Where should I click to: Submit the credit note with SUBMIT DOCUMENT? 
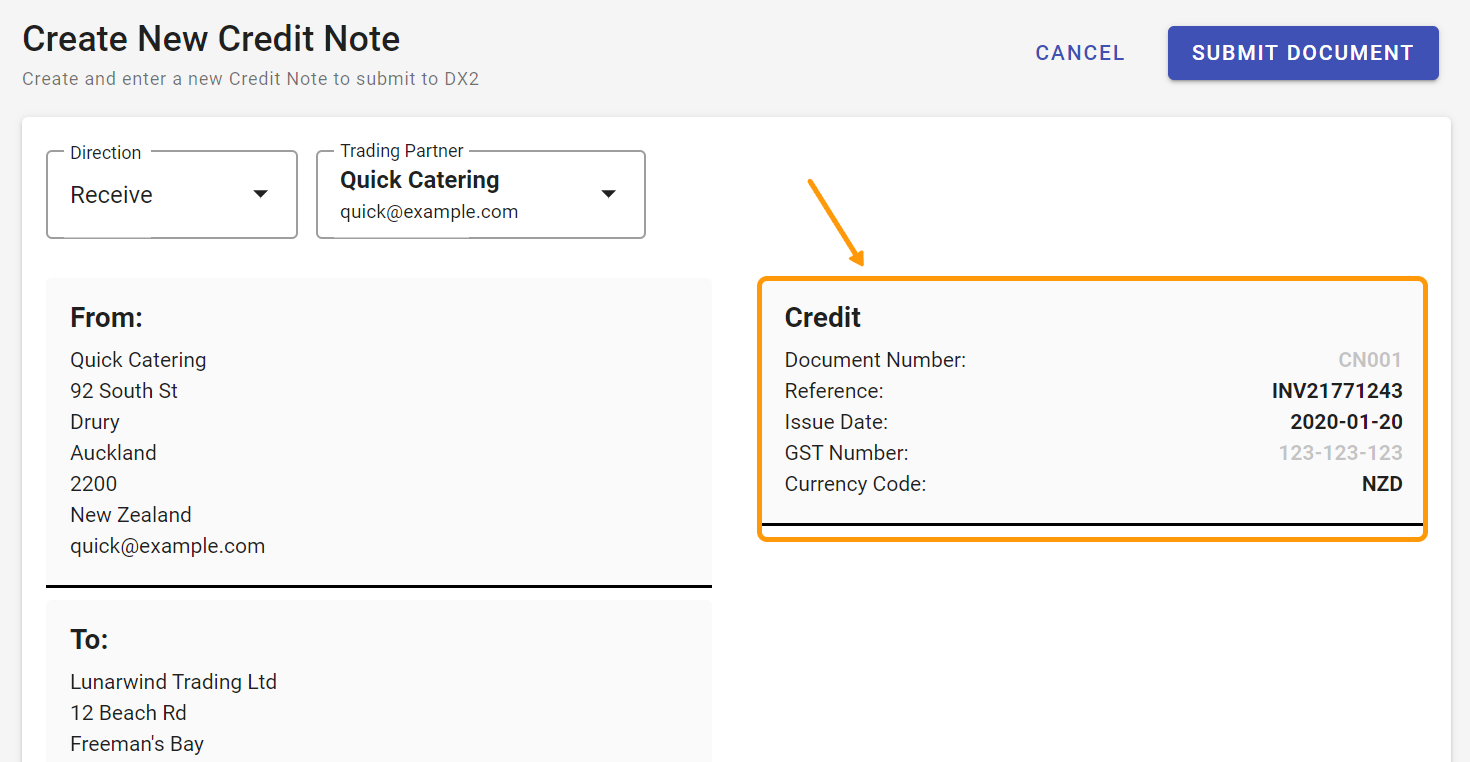pyautogui.click(x=1302, y=52)
